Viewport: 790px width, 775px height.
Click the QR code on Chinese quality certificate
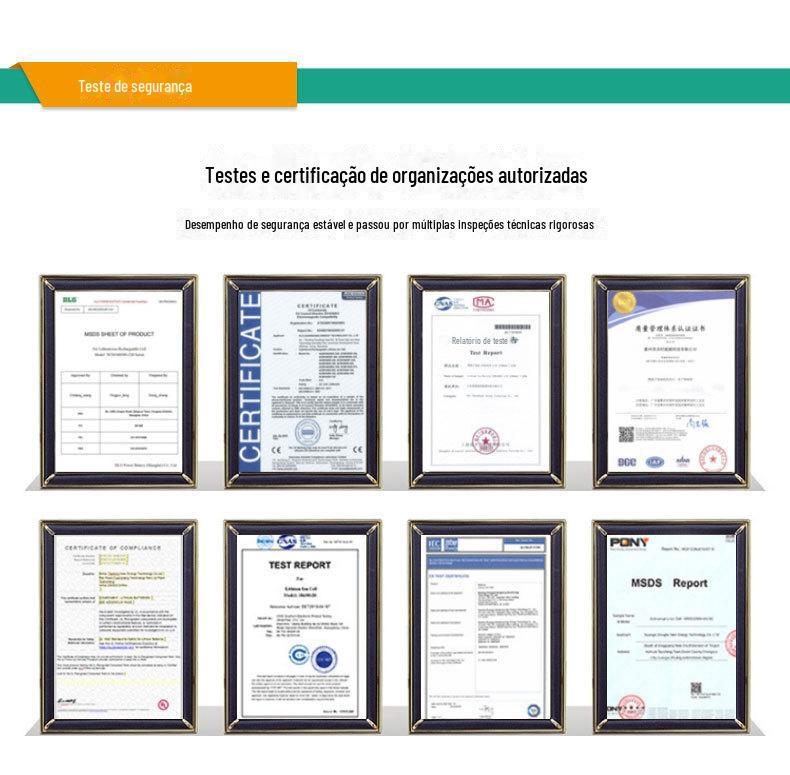tap(626, 435)
